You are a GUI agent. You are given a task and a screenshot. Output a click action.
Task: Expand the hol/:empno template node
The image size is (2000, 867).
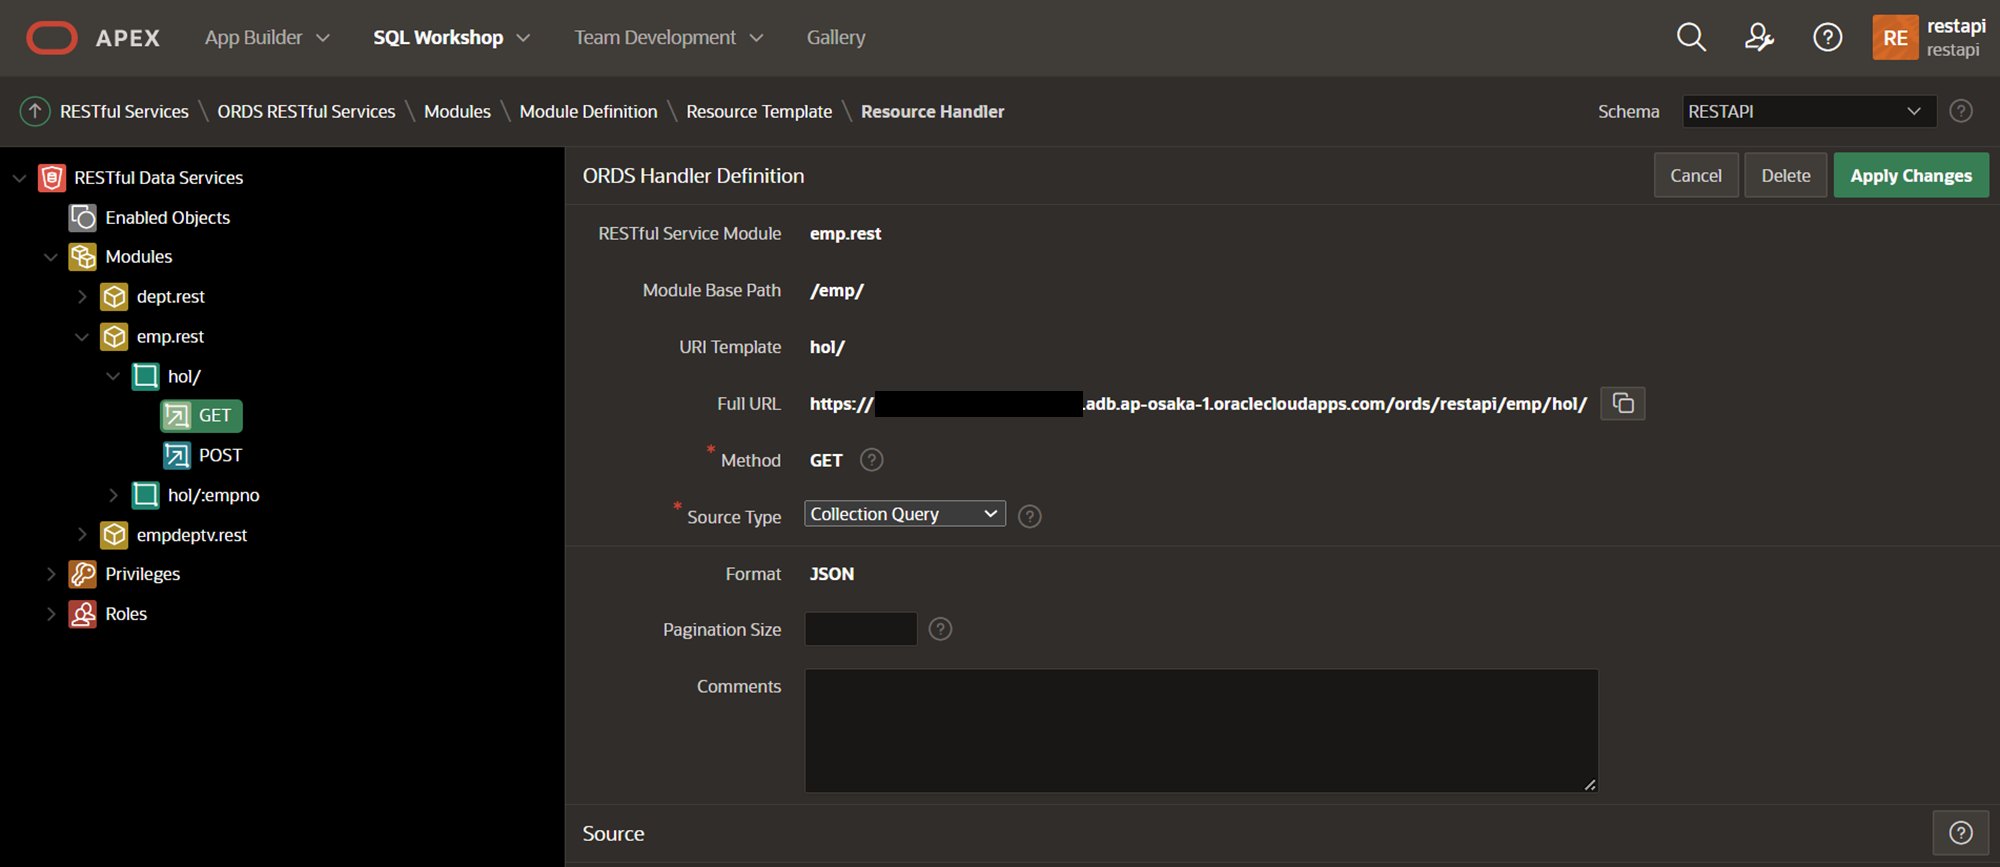click(x=113, y=495)
